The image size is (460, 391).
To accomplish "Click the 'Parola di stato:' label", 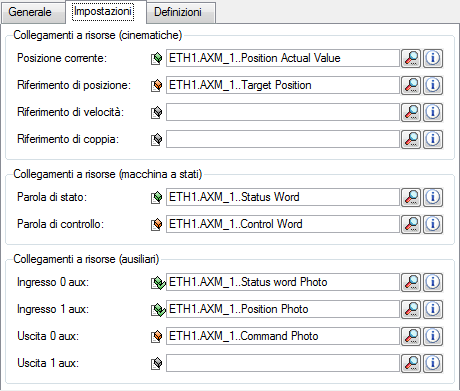I will [x=52, y=197].
